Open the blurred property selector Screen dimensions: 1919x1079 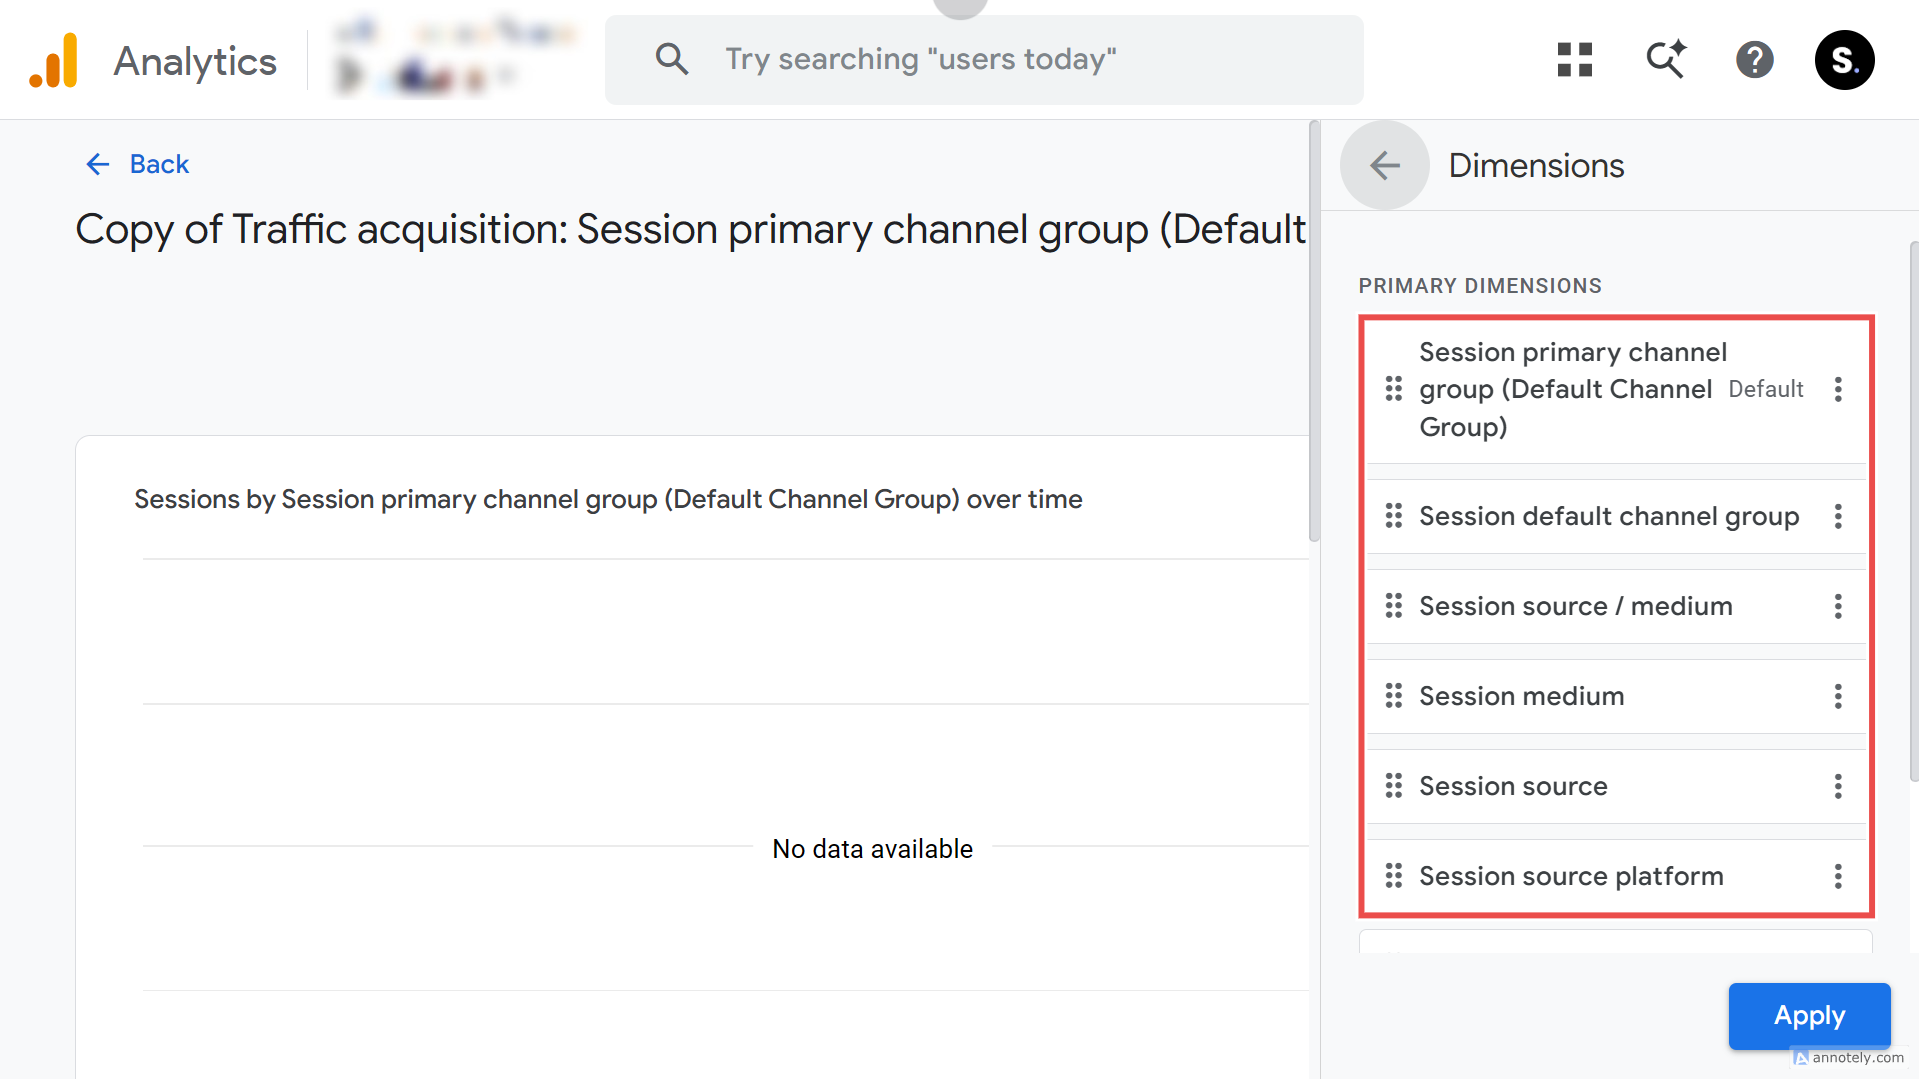pyautogui.click(x=454, y=60)
